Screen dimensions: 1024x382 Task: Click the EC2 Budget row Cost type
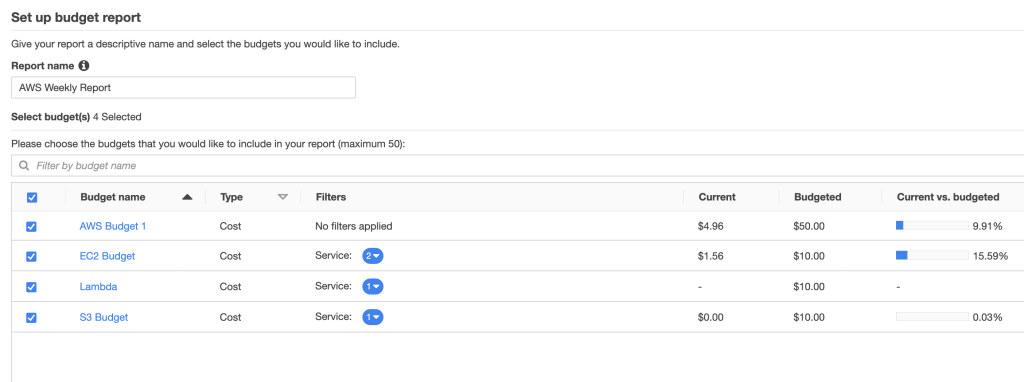point(231,256)
